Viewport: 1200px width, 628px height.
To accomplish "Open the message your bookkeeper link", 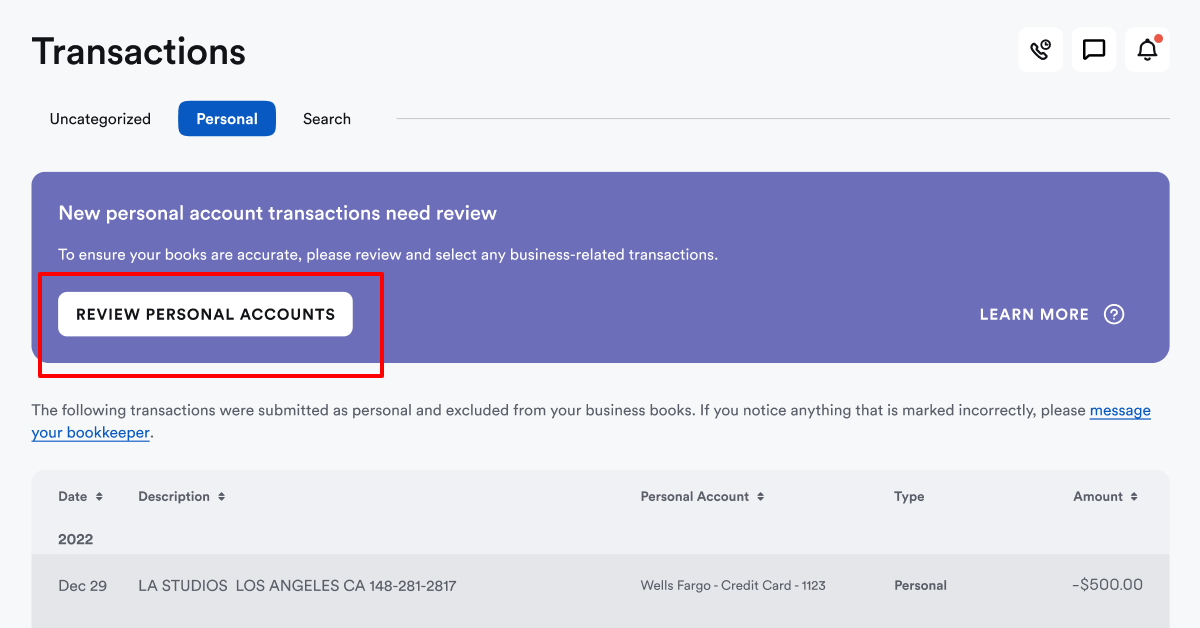I will (x=1120, y=410).
